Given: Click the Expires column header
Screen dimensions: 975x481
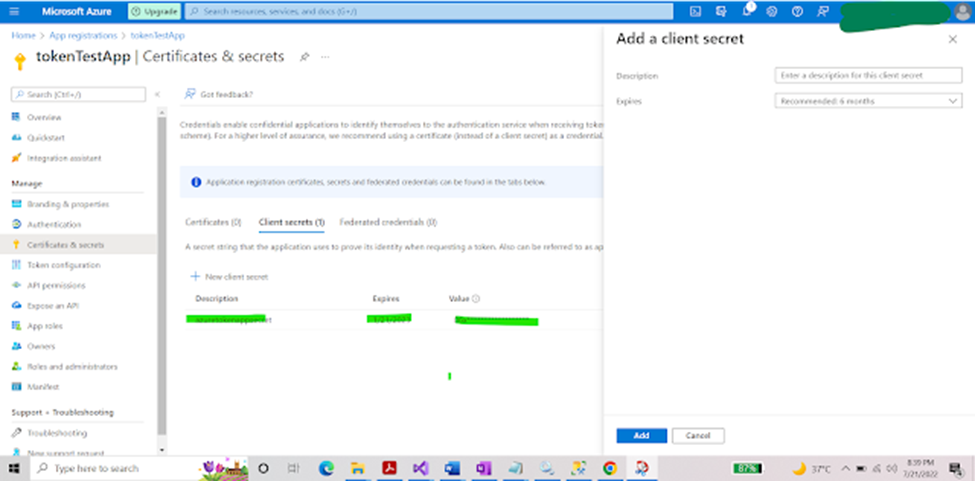Looking at the screenshot, I should (x=386, y=299).
